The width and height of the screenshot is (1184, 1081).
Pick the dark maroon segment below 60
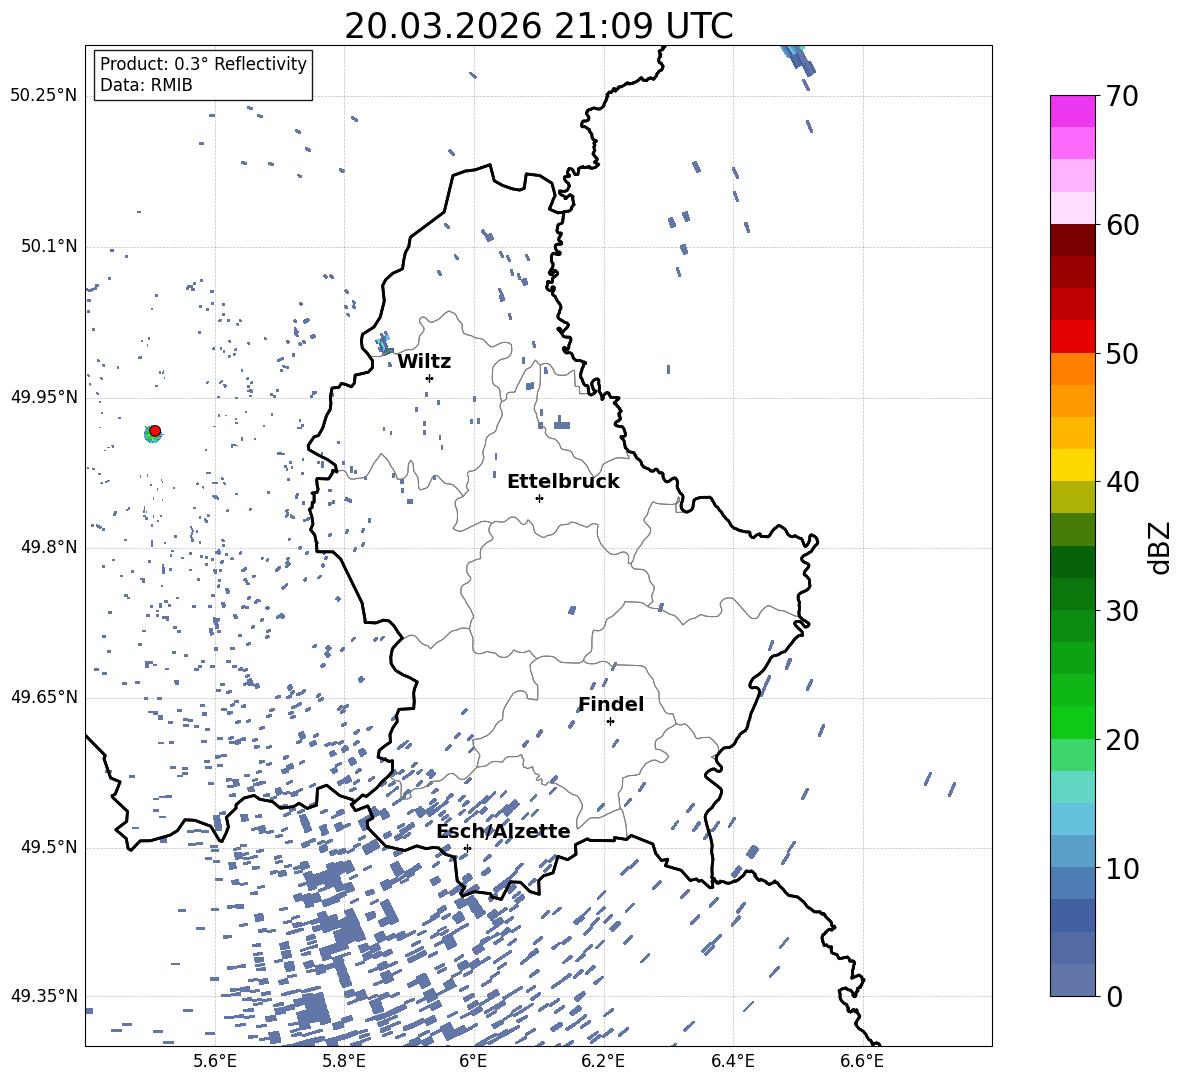tap(1072, 240)
